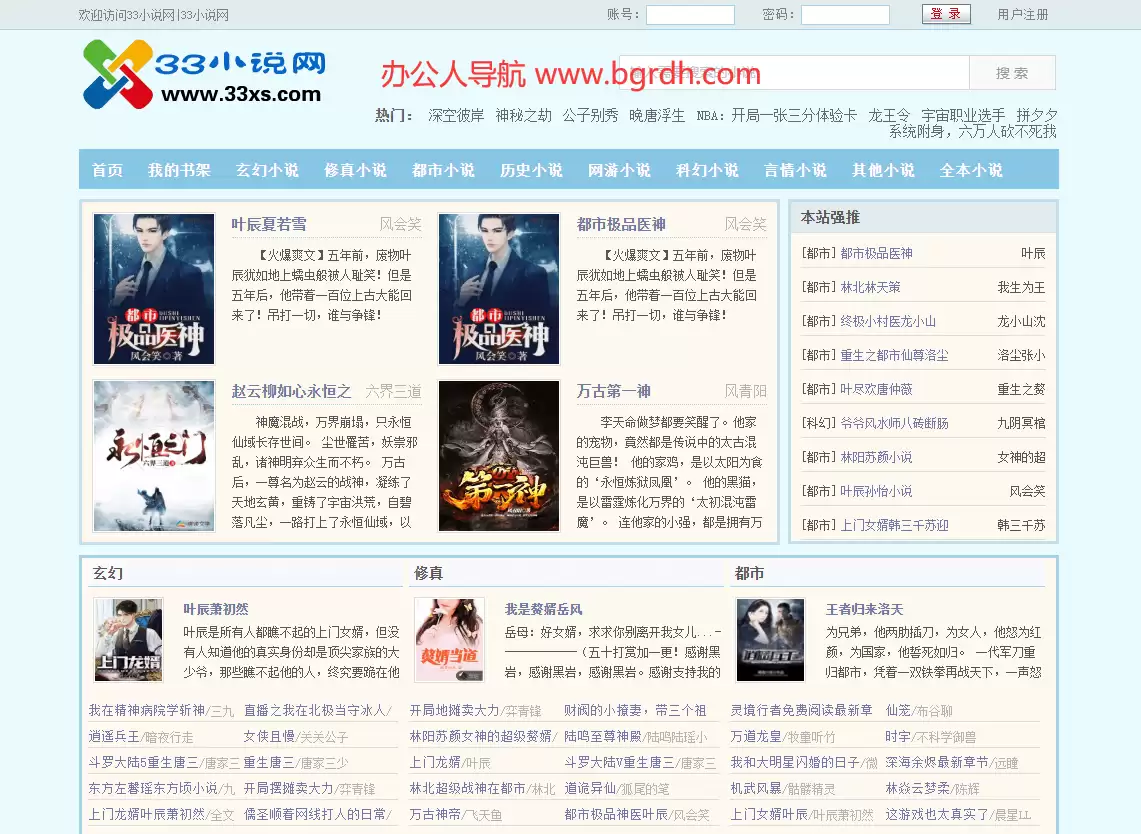Image resolution: width=1141 pixels, height=834 pixels.
Task: Open 机武风暴 link
Action: (x=756, y=788)
